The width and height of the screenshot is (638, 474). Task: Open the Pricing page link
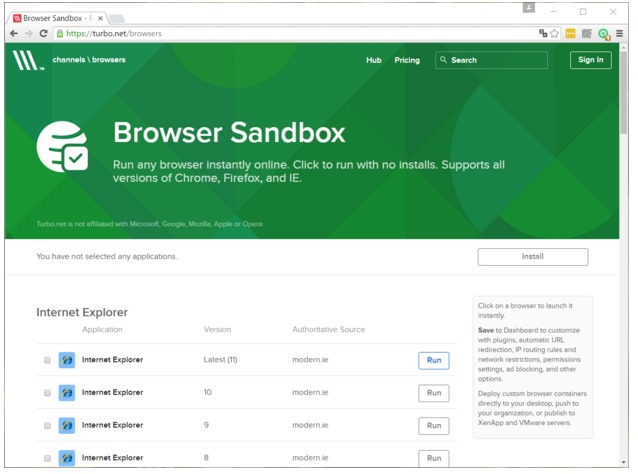coord(407,60)
